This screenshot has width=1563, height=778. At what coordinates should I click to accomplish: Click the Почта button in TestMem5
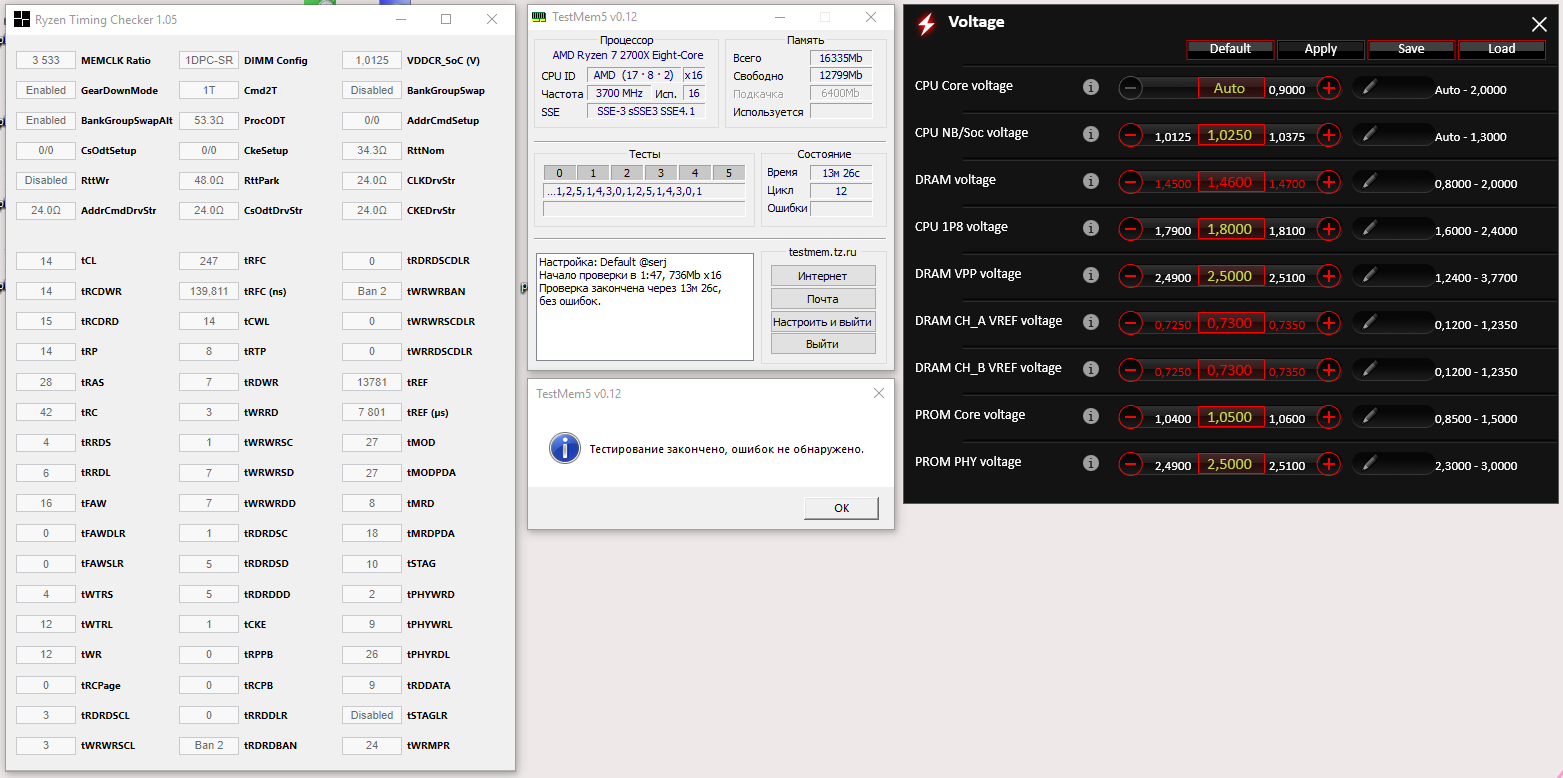tap(823, 299)
